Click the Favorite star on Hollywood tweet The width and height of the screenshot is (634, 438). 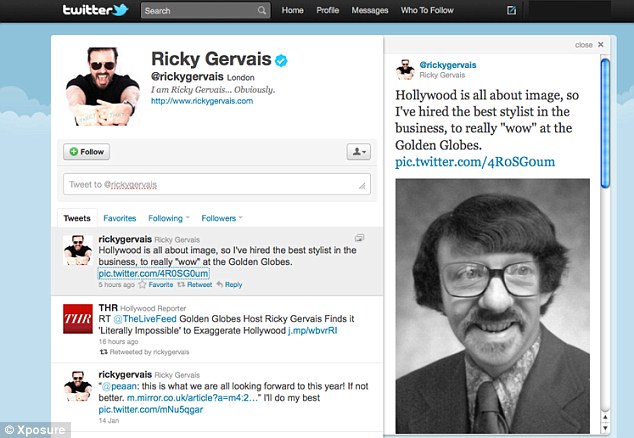(x=142, y=285)
